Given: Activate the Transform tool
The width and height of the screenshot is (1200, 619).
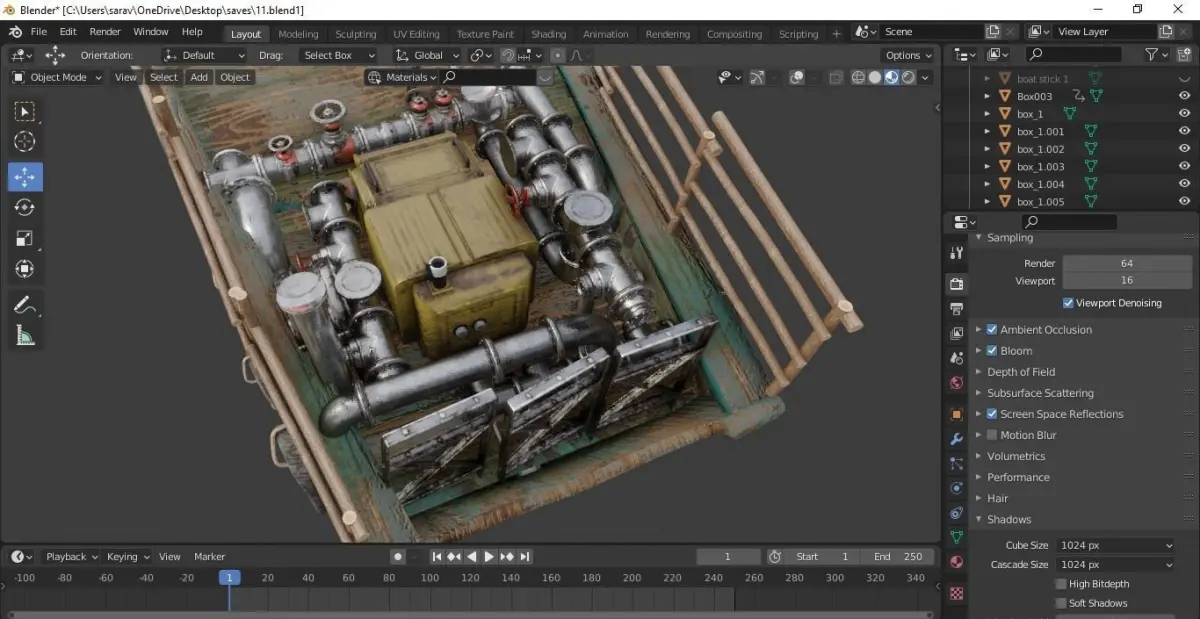Looking at the screenshot, I should 25,269.
